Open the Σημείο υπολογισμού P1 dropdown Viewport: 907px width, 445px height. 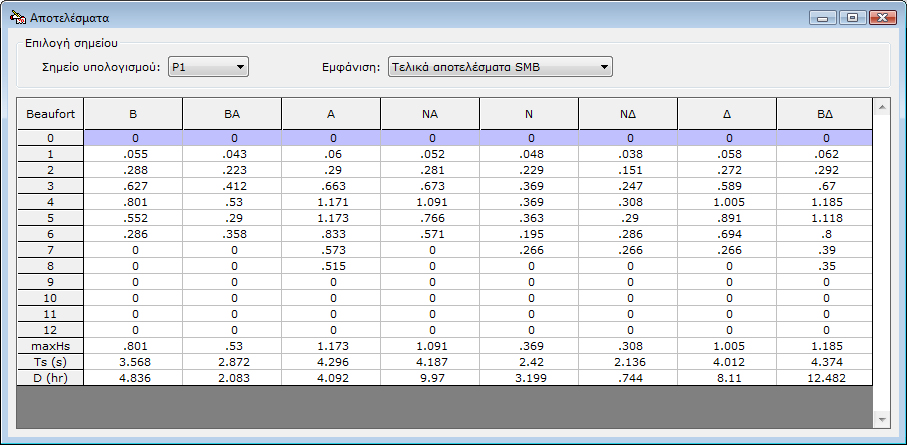207,67
